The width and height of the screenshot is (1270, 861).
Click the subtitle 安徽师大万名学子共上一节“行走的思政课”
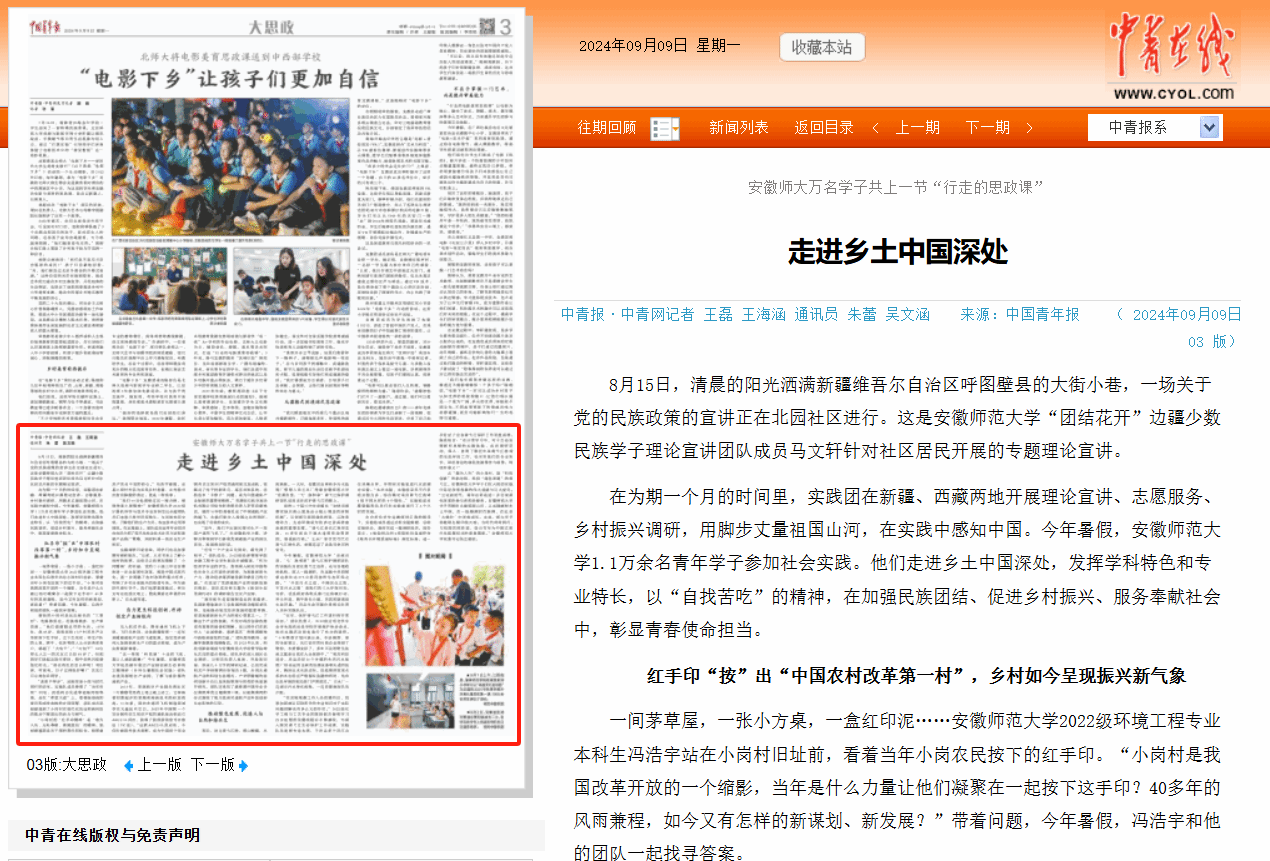897,187
